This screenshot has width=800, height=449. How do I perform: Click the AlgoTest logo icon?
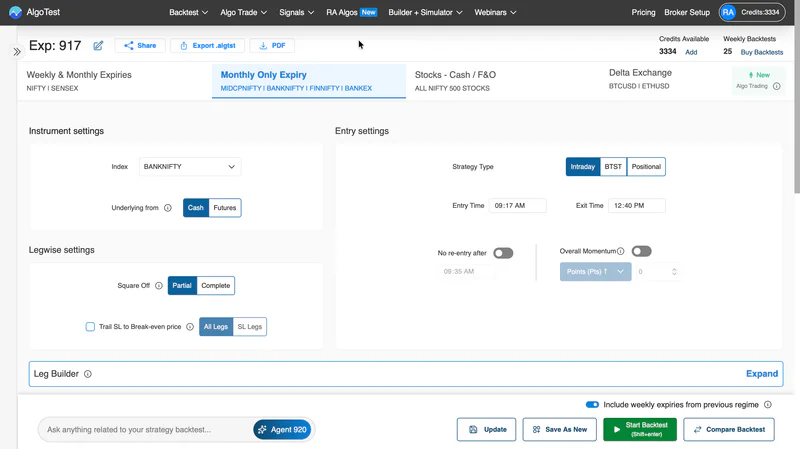(15, 12)
